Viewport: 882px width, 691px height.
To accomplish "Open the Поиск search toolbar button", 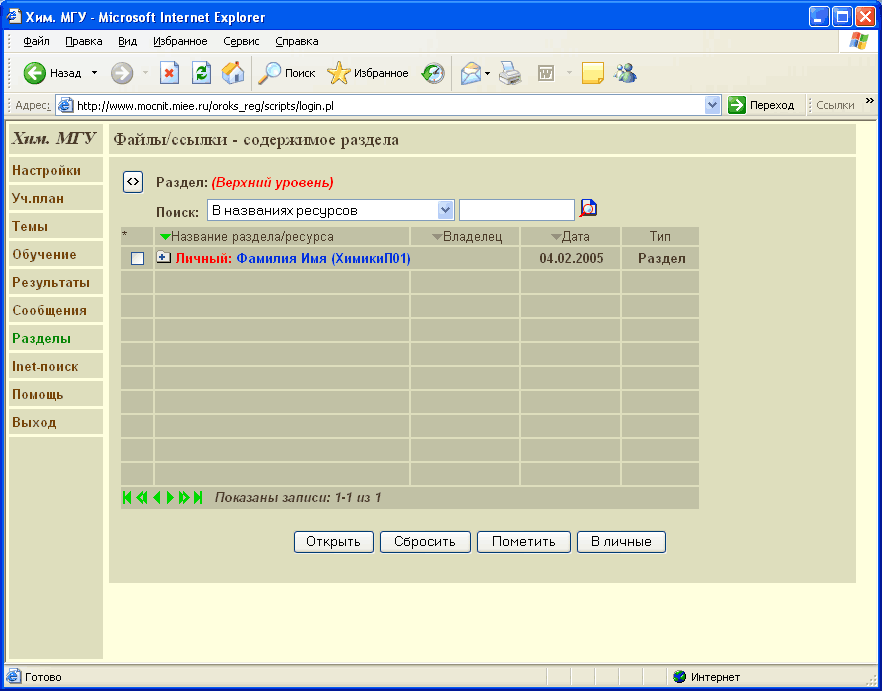I will click(x=286, y=73).
